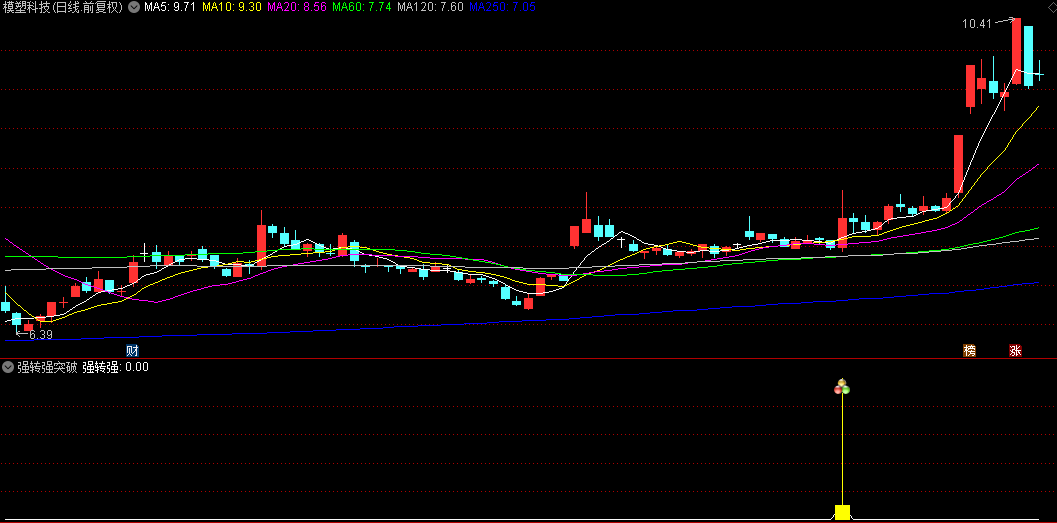Select the MA250: 7.05 label
The image size is (1057, 523).
[x=502, y=7]
